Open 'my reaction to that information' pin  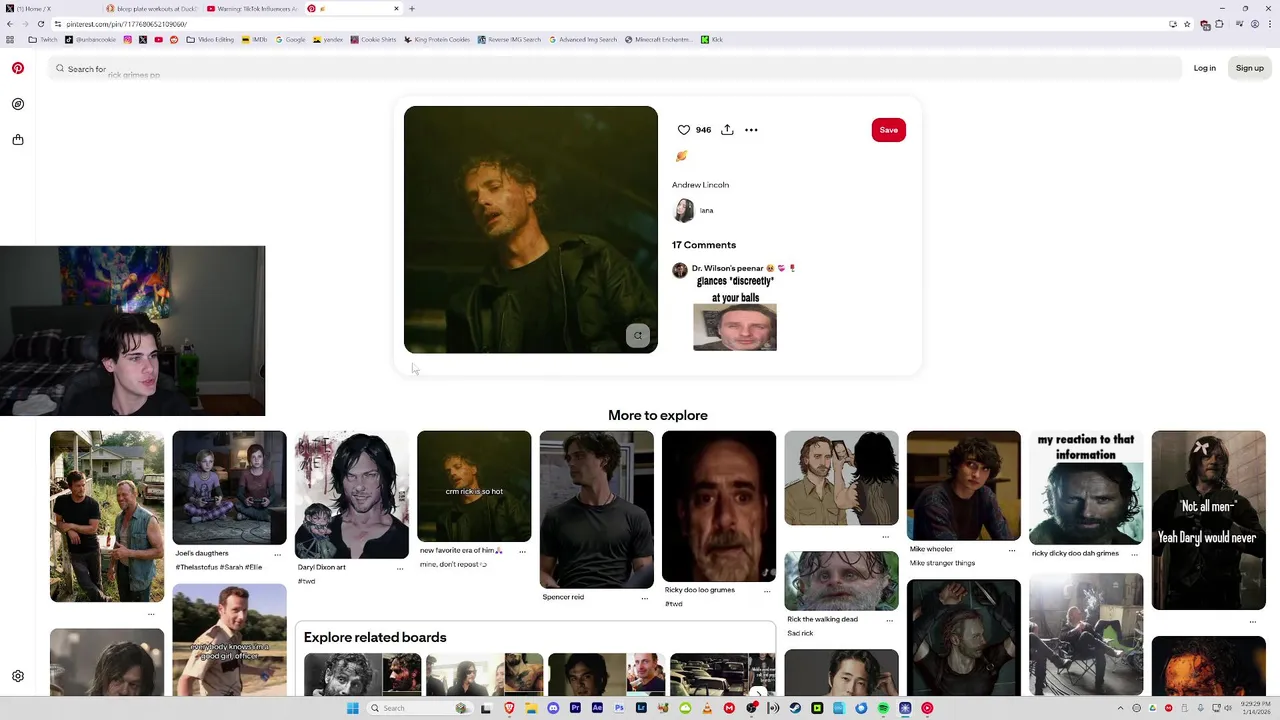coord(1086,488)
